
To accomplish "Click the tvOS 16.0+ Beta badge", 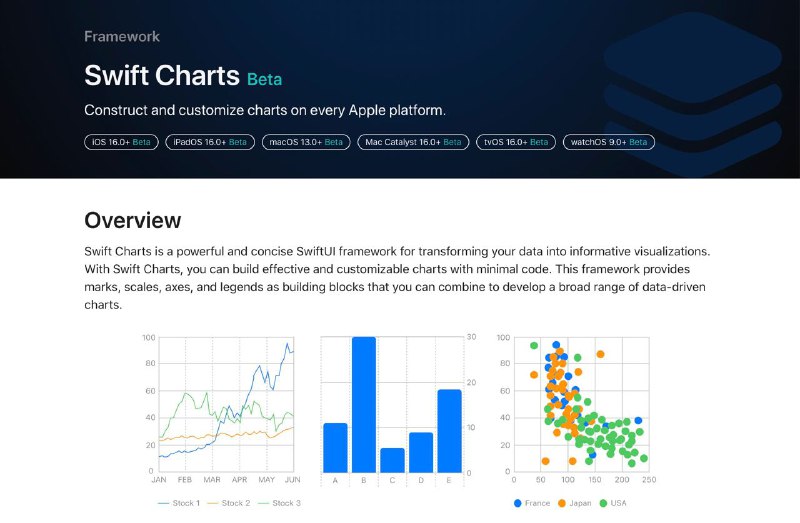I will coord(516,142).
